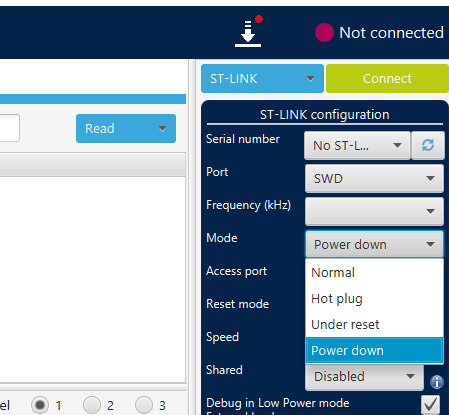
Task: Choose Power down in the Mode list
Action: 374,350
